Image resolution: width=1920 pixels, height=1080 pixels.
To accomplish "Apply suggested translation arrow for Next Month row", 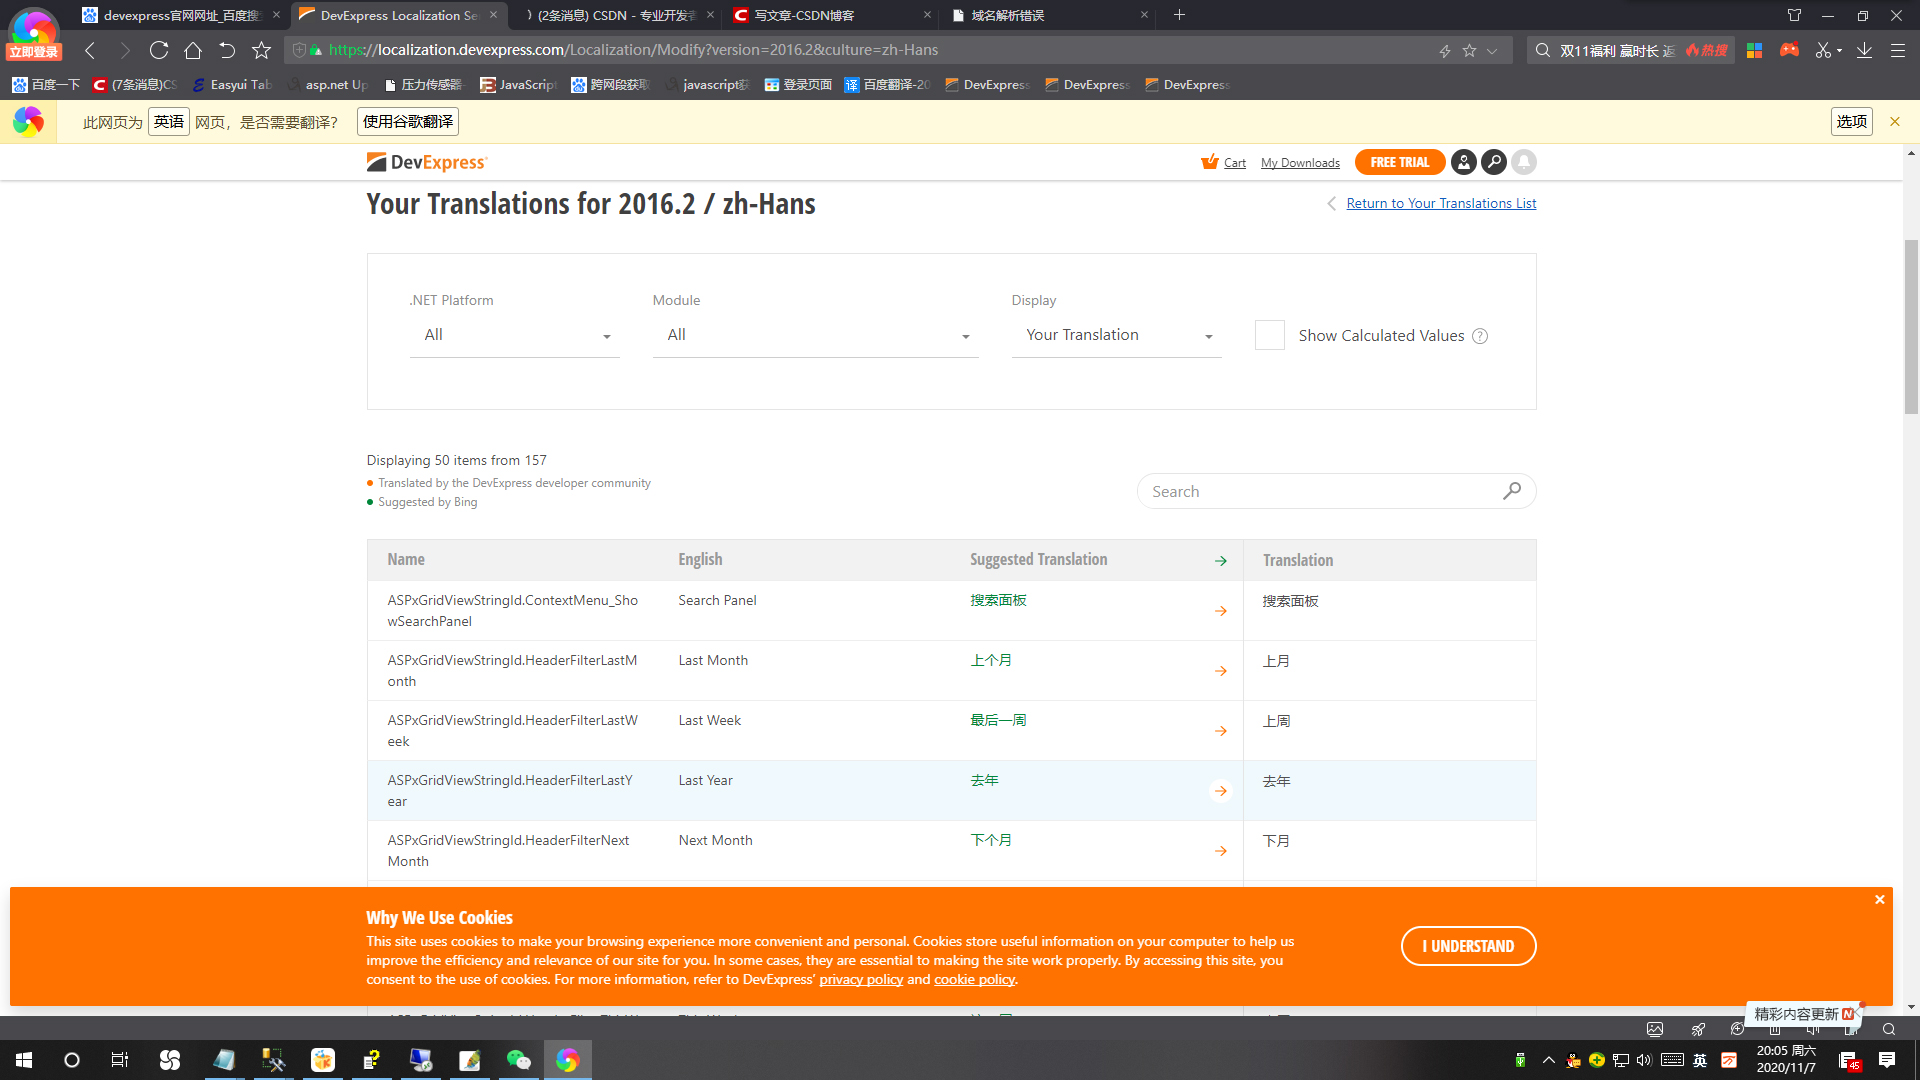I will point(1221,851).
